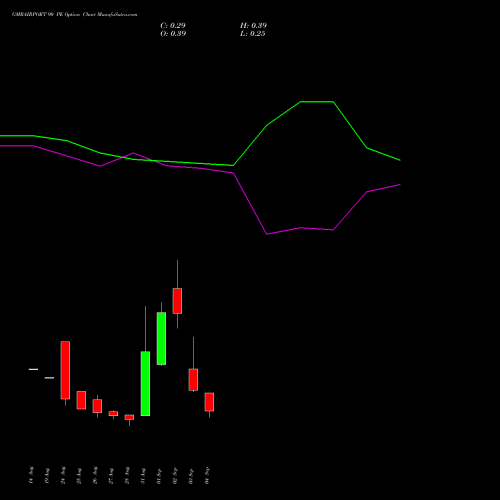Image resolution: width=500 pixels, height=500 pixels.
Task: Select the red candle above 03 Sep
Action: 193,380
